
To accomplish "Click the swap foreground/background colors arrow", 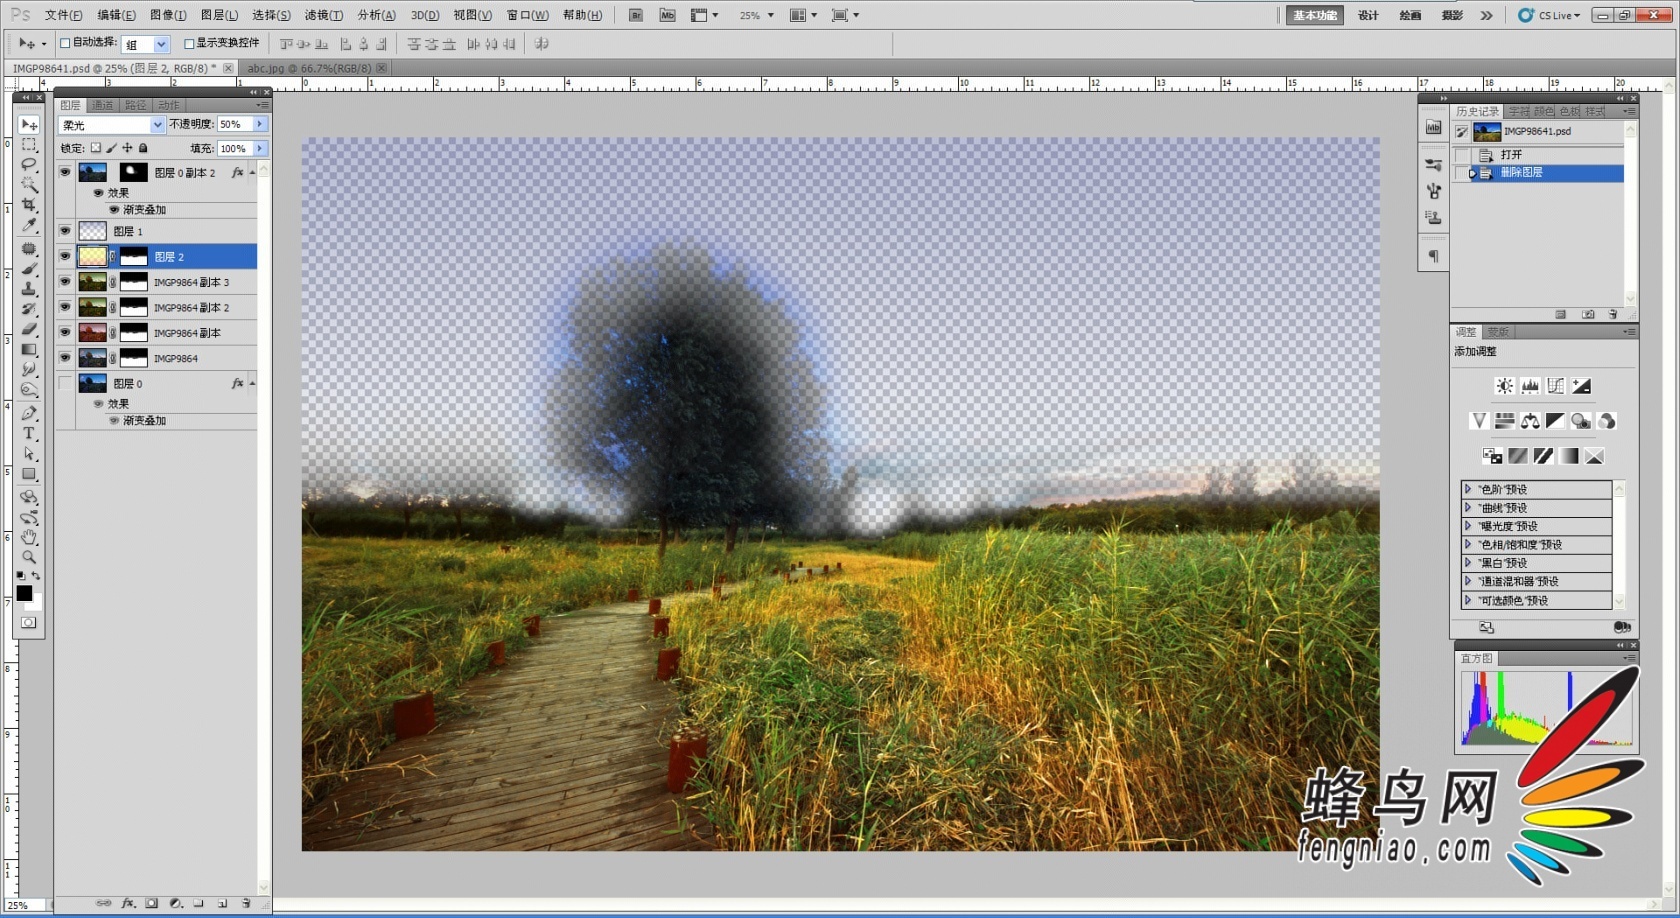I will (x=37, y=576).
